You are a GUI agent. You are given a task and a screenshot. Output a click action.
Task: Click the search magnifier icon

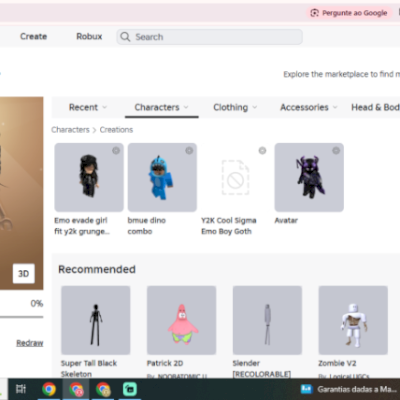pyautogui.click(x=125, y=37)
